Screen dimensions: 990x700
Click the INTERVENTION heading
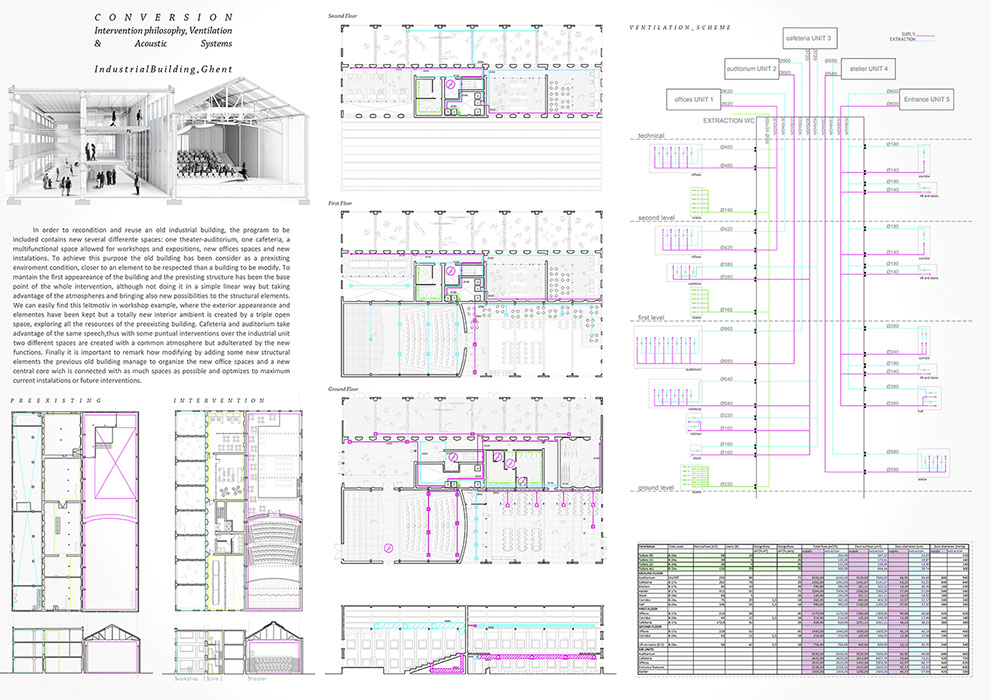coord(210,400)
